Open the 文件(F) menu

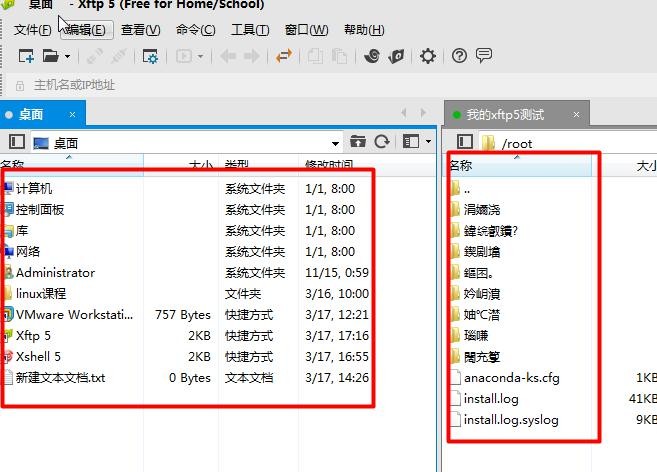[33, 30]
